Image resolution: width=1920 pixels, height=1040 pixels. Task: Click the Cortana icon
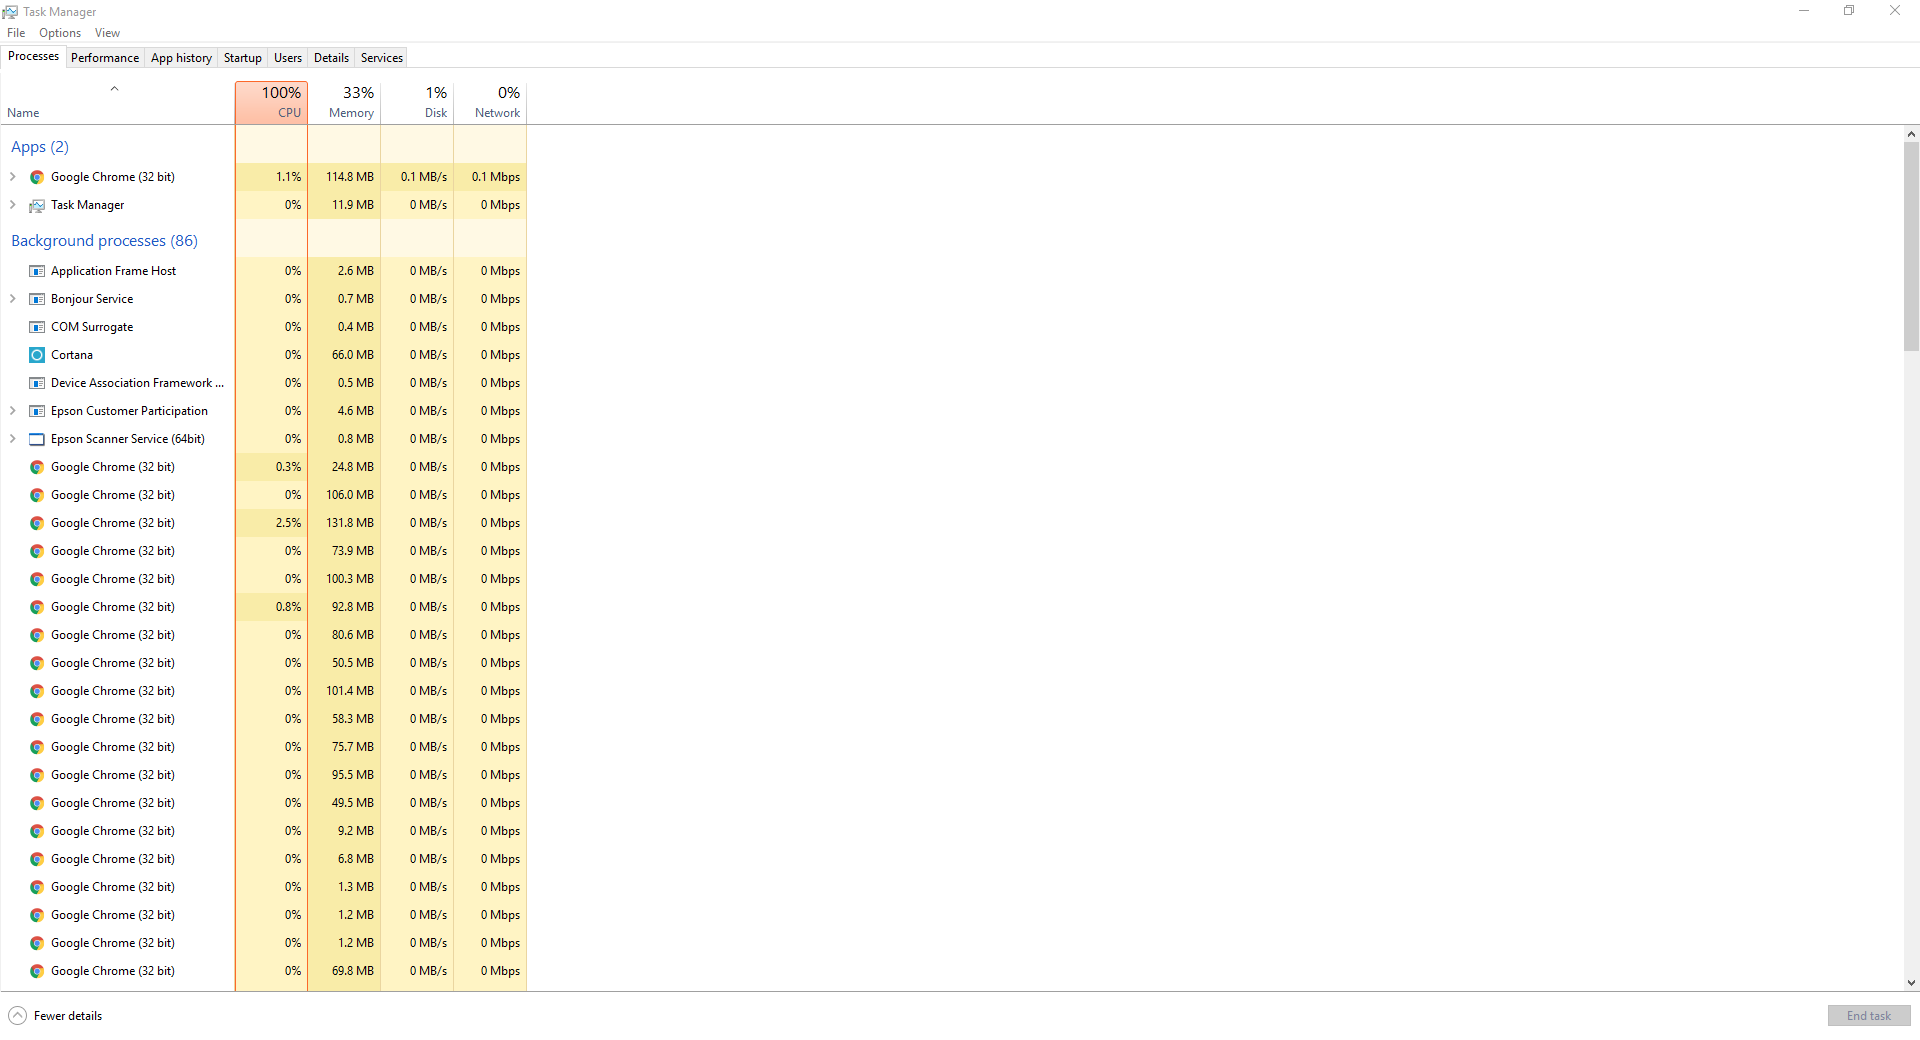[37, 355]
